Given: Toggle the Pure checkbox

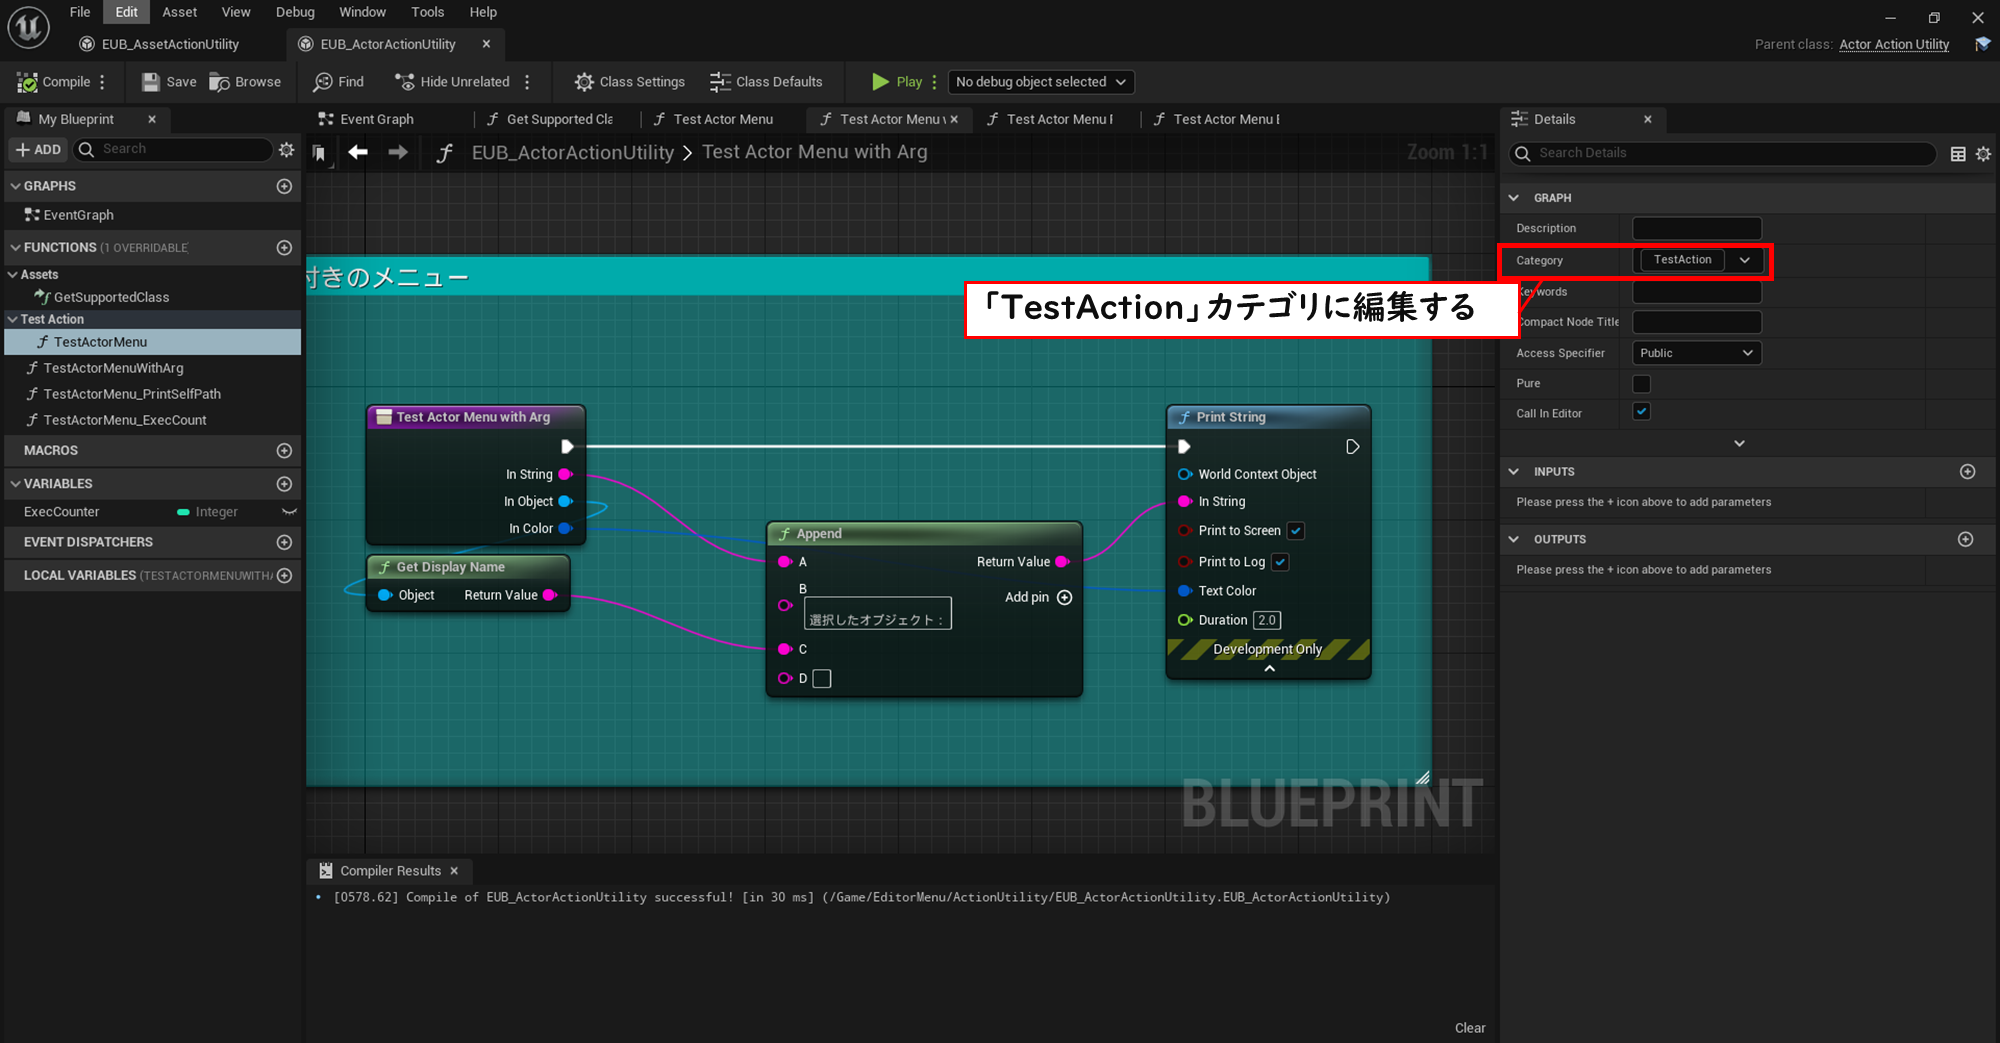Looking at the screenshot, I should point(1641,384).
